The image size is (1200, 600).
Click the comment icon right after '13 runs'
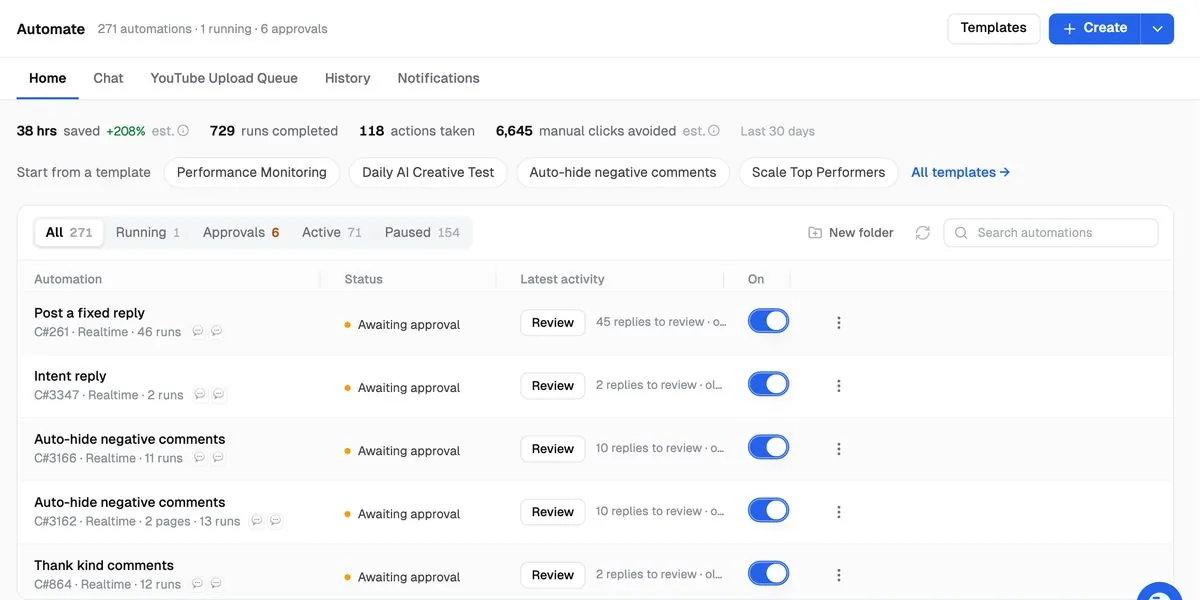256,521
